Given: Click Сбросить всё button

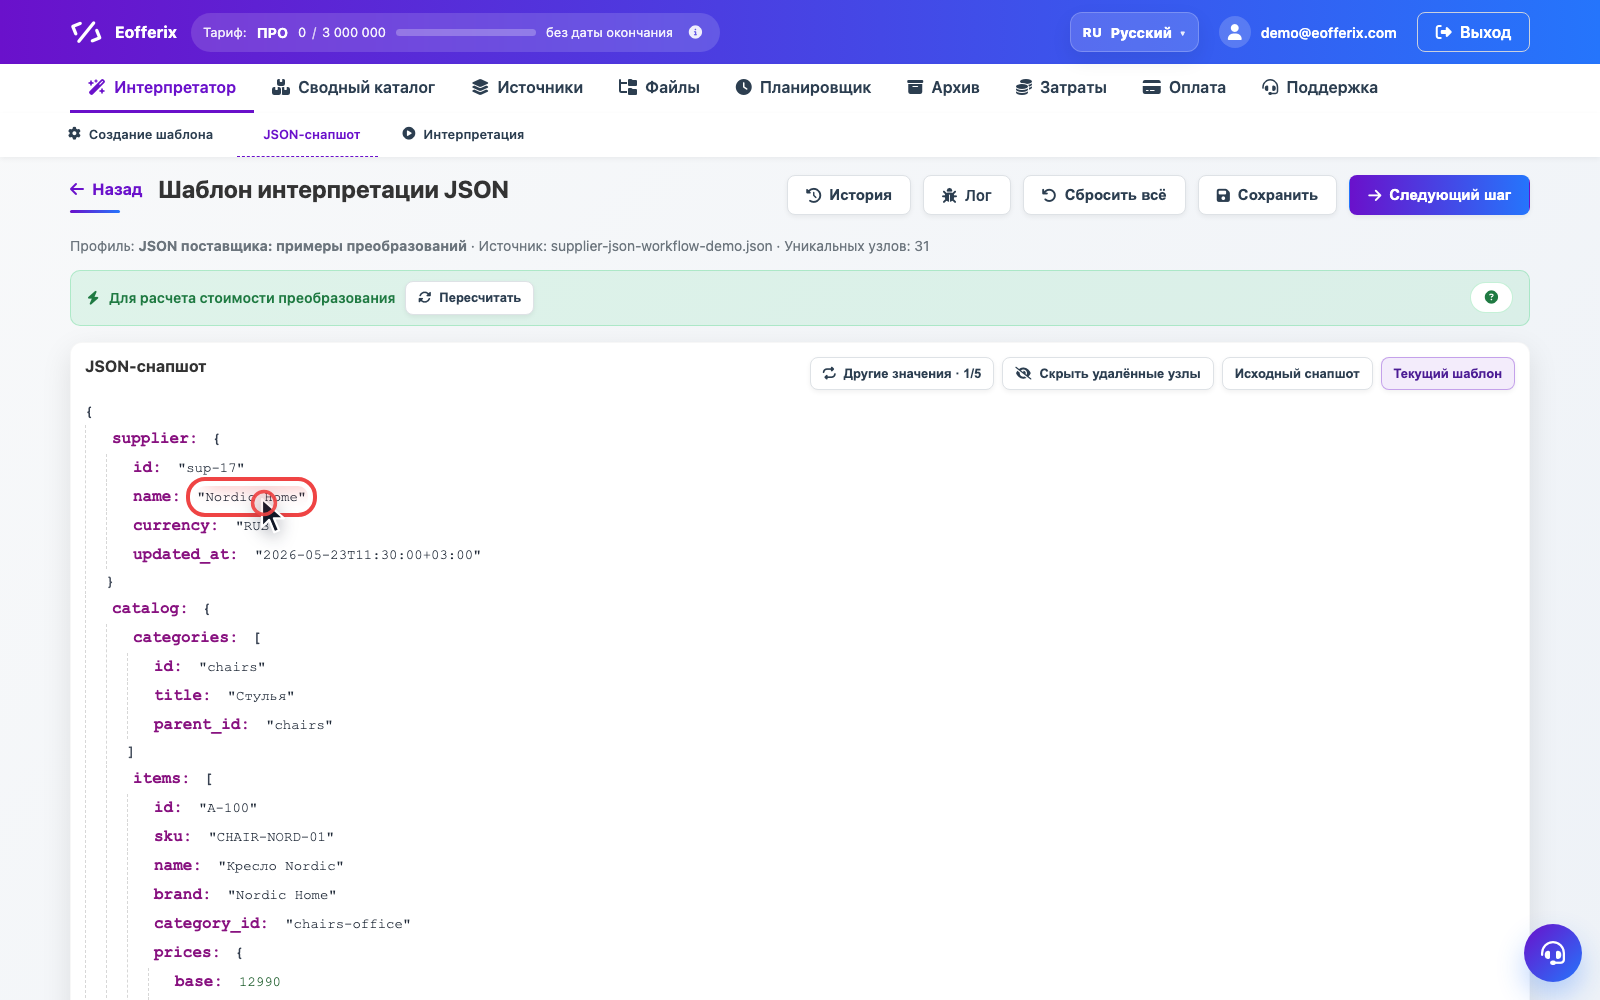Looking at the screenshot, I should coord(1104,195).
